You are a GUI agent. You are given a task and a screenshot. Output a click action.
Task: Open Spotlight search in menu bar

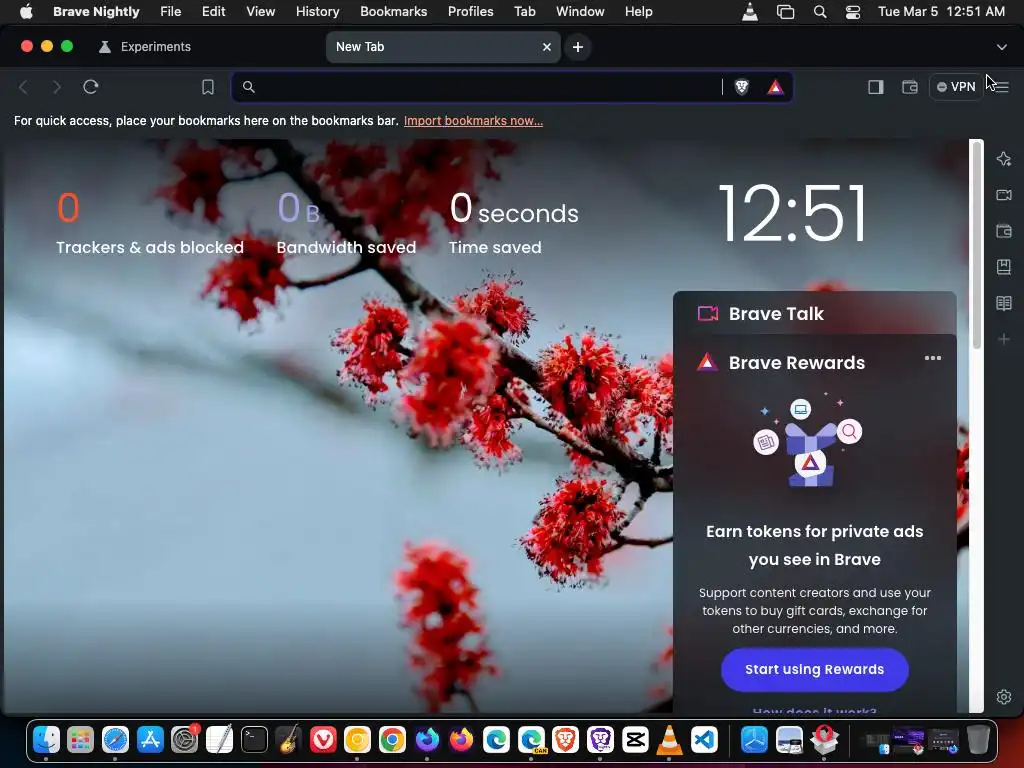tap(820, 12)
